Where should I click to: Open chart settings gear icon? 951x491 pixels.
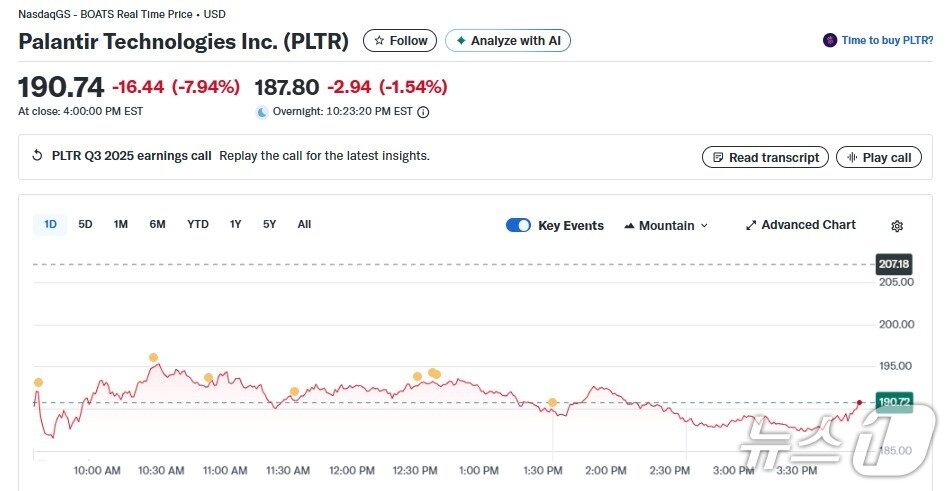897,226
